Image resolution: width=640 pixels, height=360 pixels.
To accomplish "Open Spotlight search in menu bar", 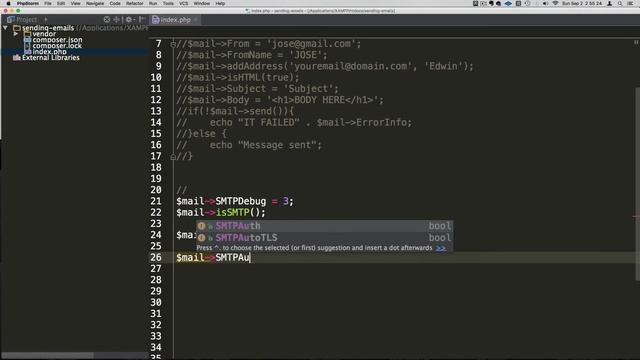I will (620, 3).
